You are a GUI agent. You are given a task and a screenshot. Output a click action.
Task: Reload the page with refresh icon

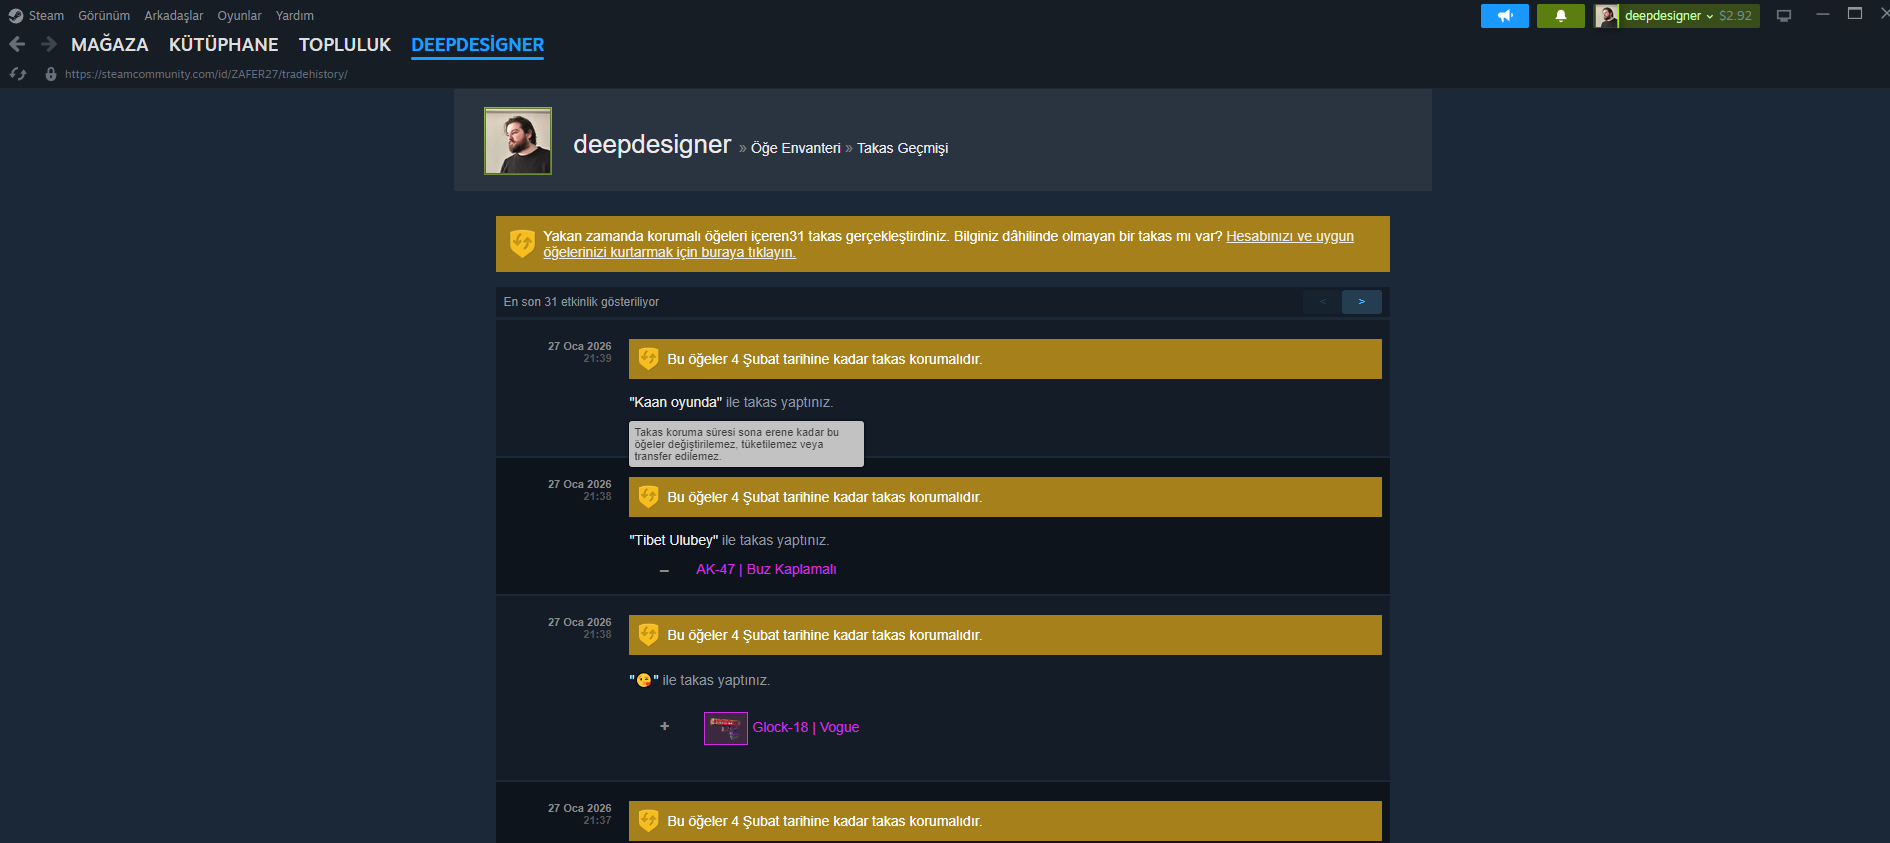(18, 74)
